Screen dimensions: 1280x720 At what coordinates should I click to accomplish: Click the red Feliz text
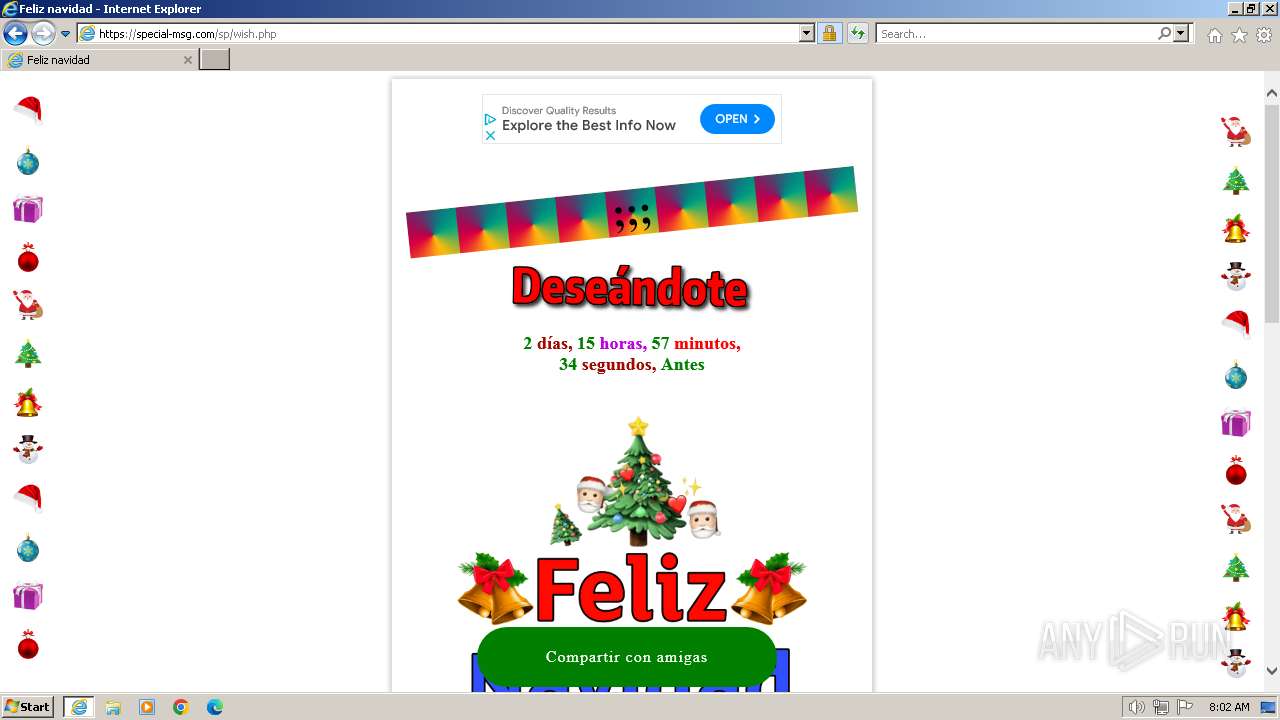pos(630,588)
